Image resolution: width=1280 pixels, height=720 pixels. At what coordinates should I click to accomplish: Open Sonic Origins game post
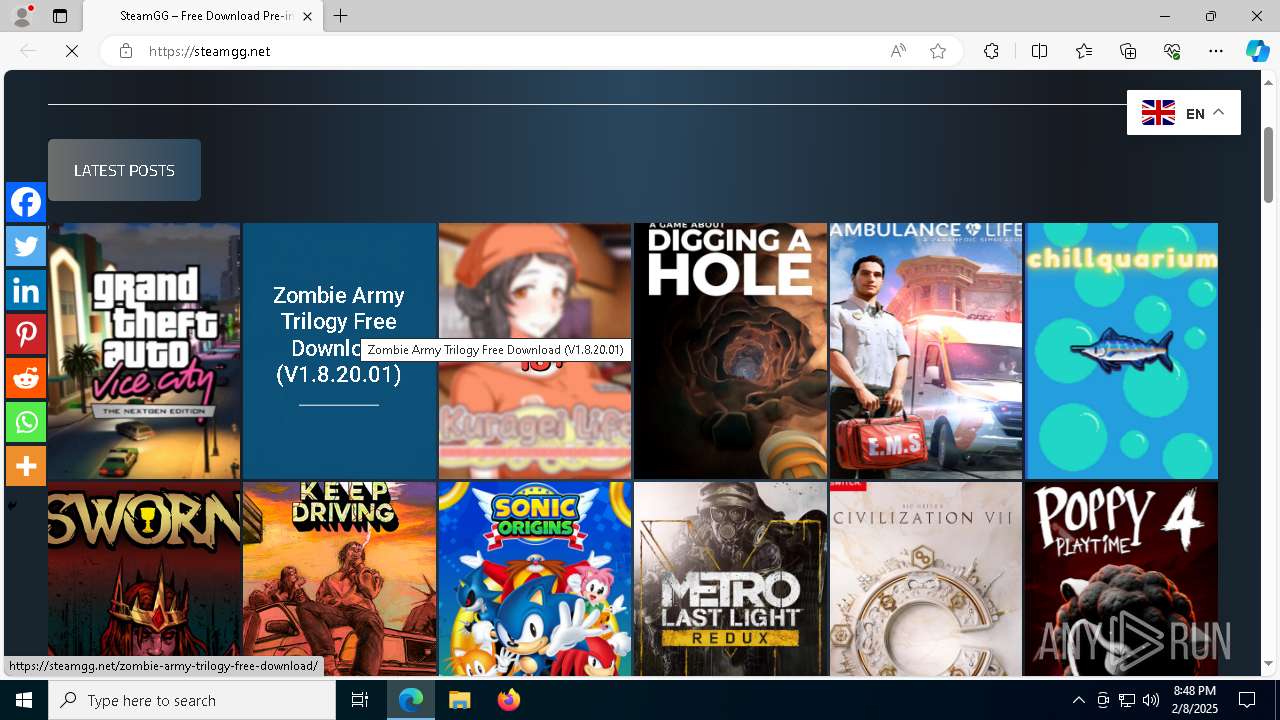(x=535, y=579)
